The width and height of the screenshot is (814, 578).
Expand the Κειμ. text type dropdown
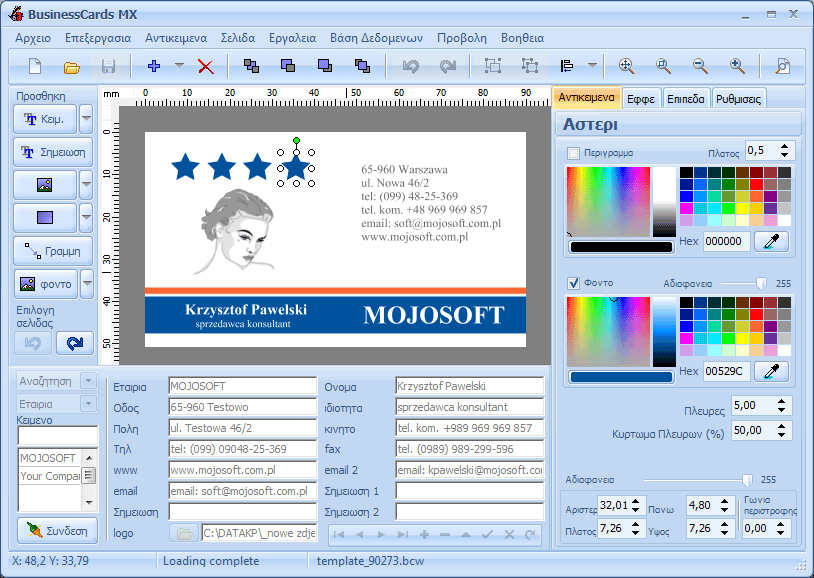point(86,119)
